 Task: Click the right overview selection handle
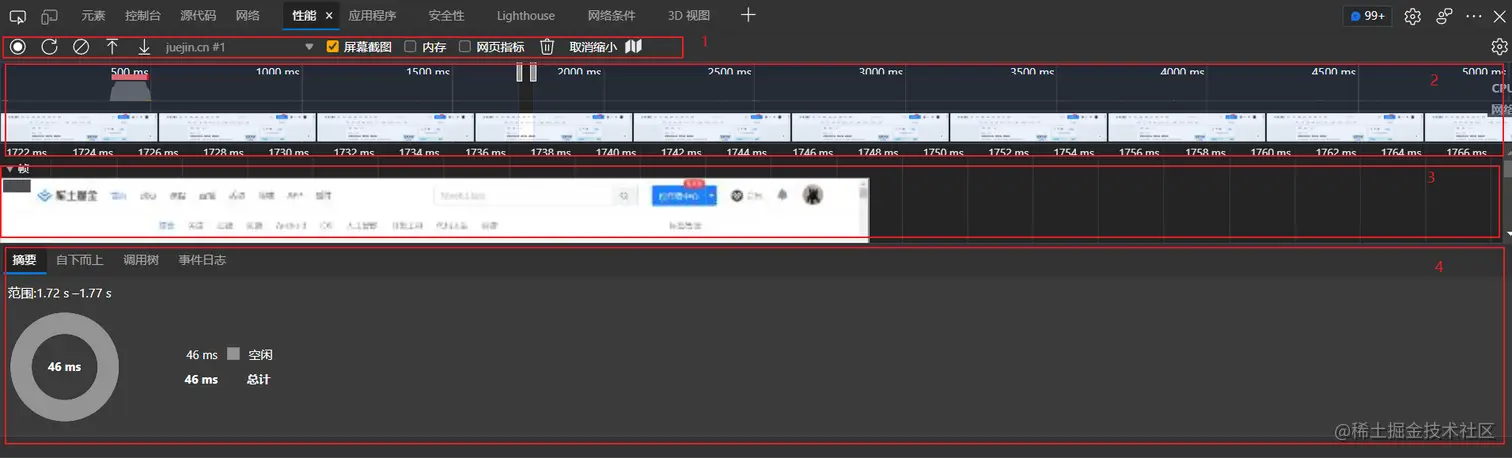(533, 72)
